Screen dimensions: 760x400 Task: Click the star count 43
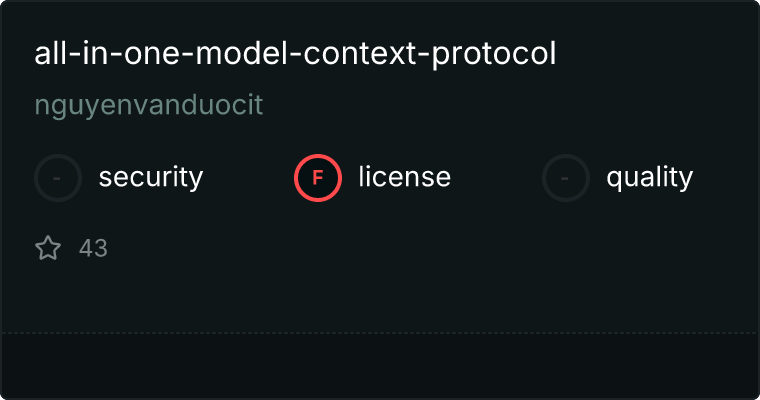pyautogui.click(x=93, y=248)
